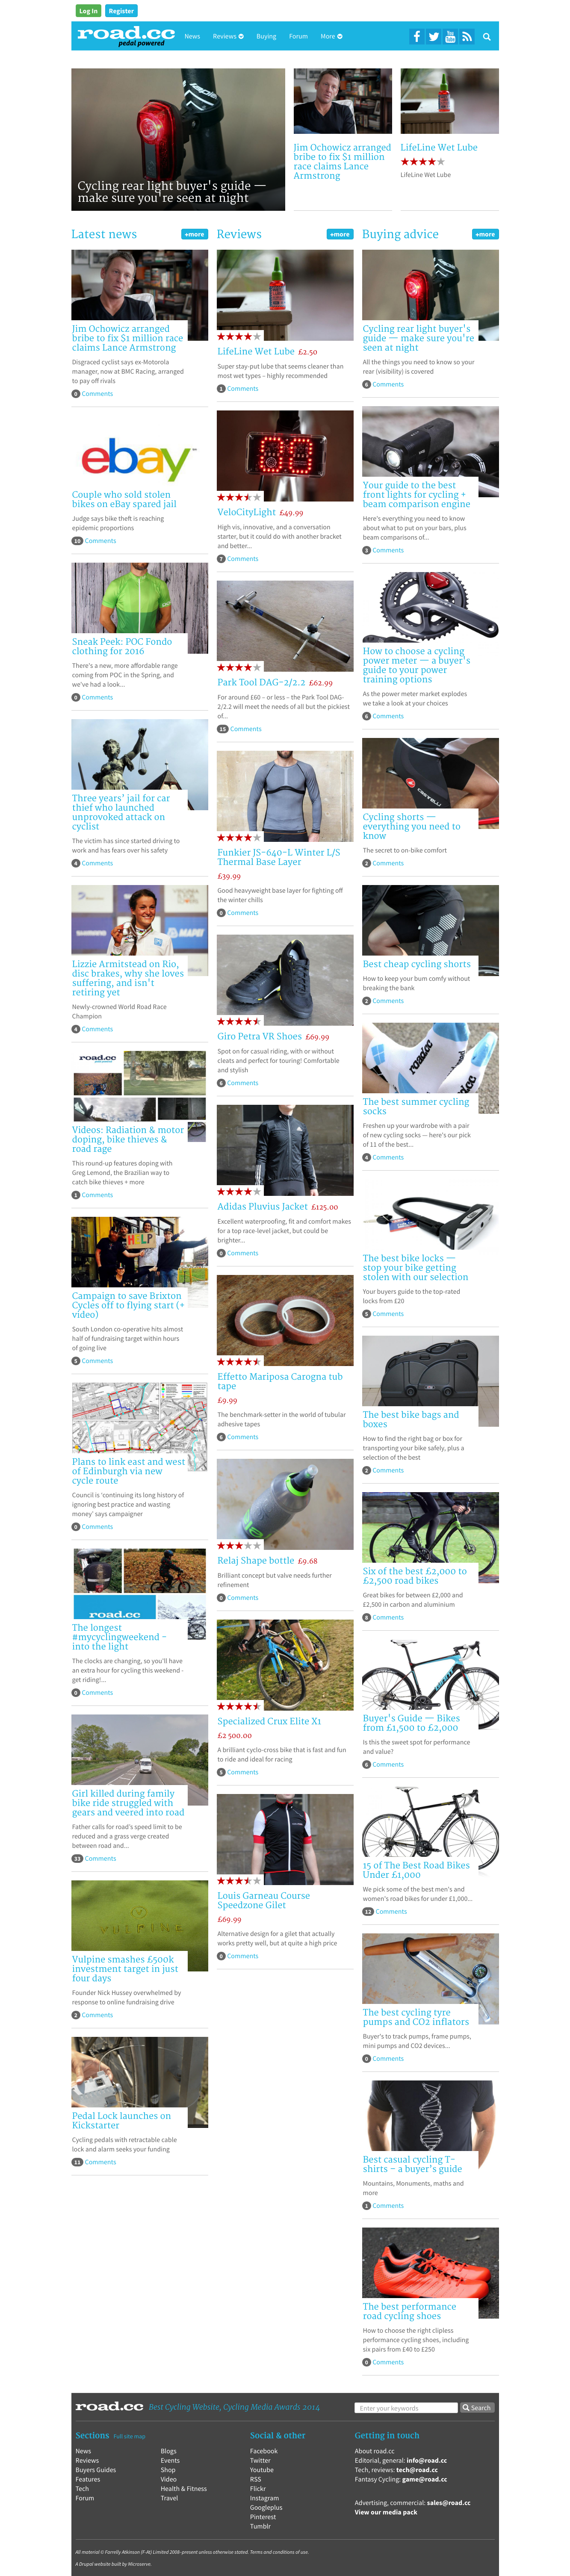Open the Twitter icon in header
The height and width of the screenshot is (2576, 570).
[x=434, y=36]
